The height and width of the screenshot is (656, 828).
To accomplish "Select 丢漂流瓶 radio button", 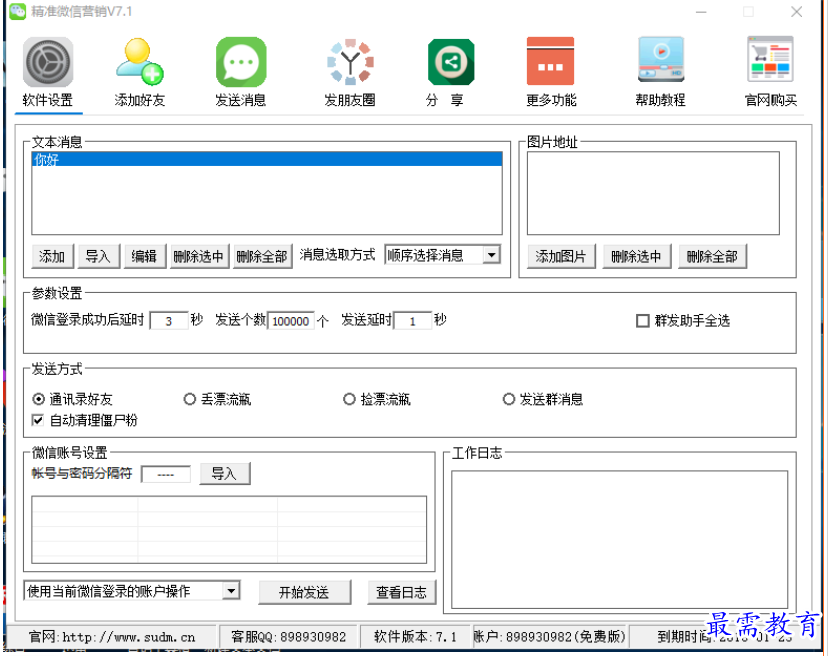I will (190, 399).
